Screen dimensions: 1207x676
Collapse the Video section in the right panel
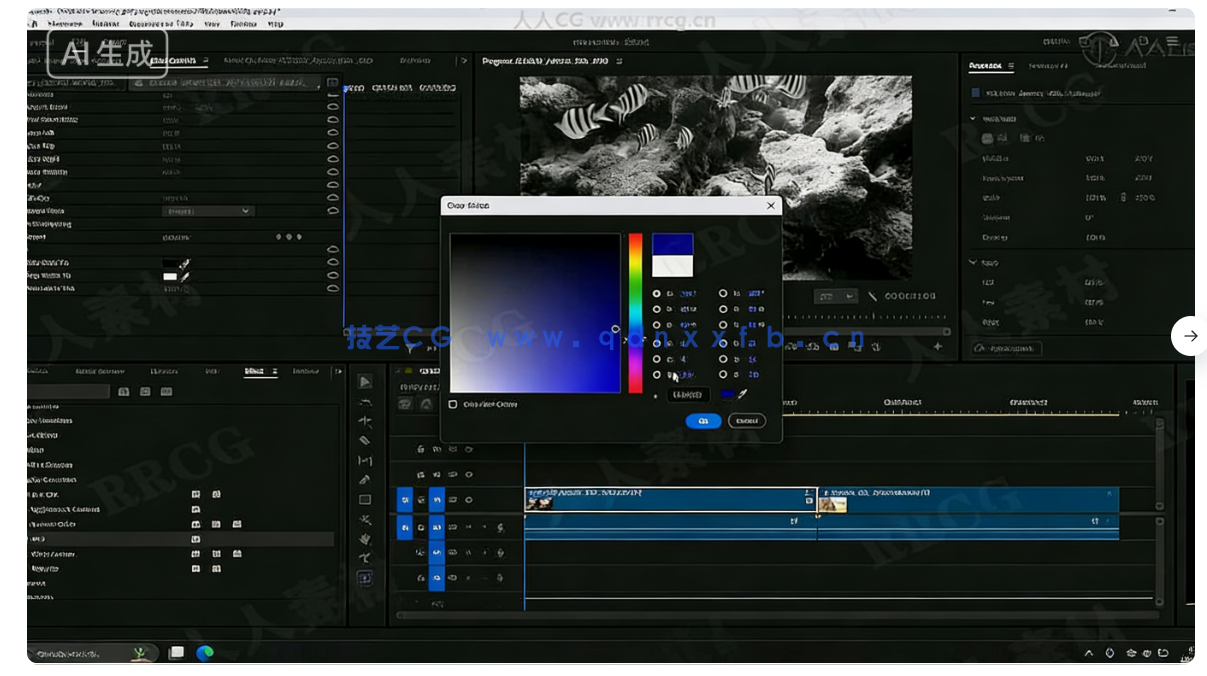coord(971,119)
